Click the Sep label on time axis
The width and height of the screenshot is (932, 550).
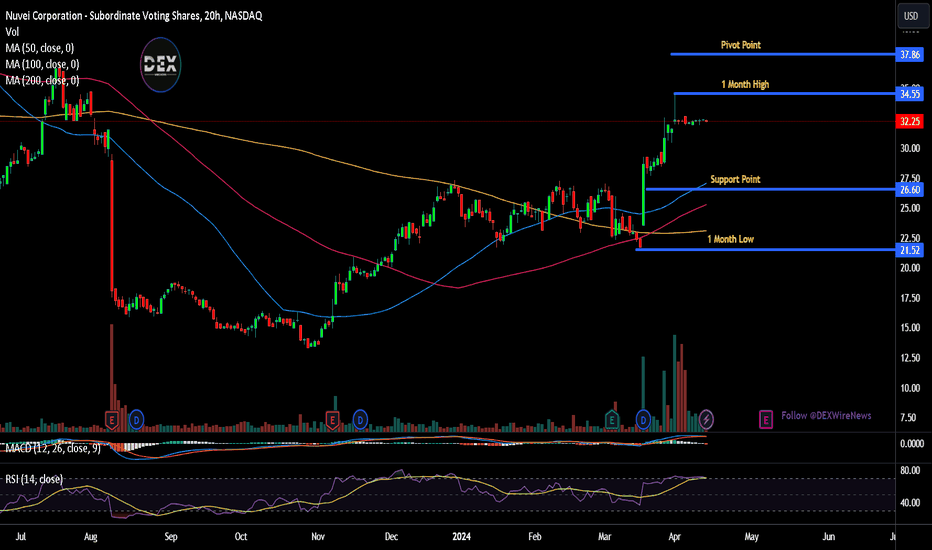pos(171,537)
